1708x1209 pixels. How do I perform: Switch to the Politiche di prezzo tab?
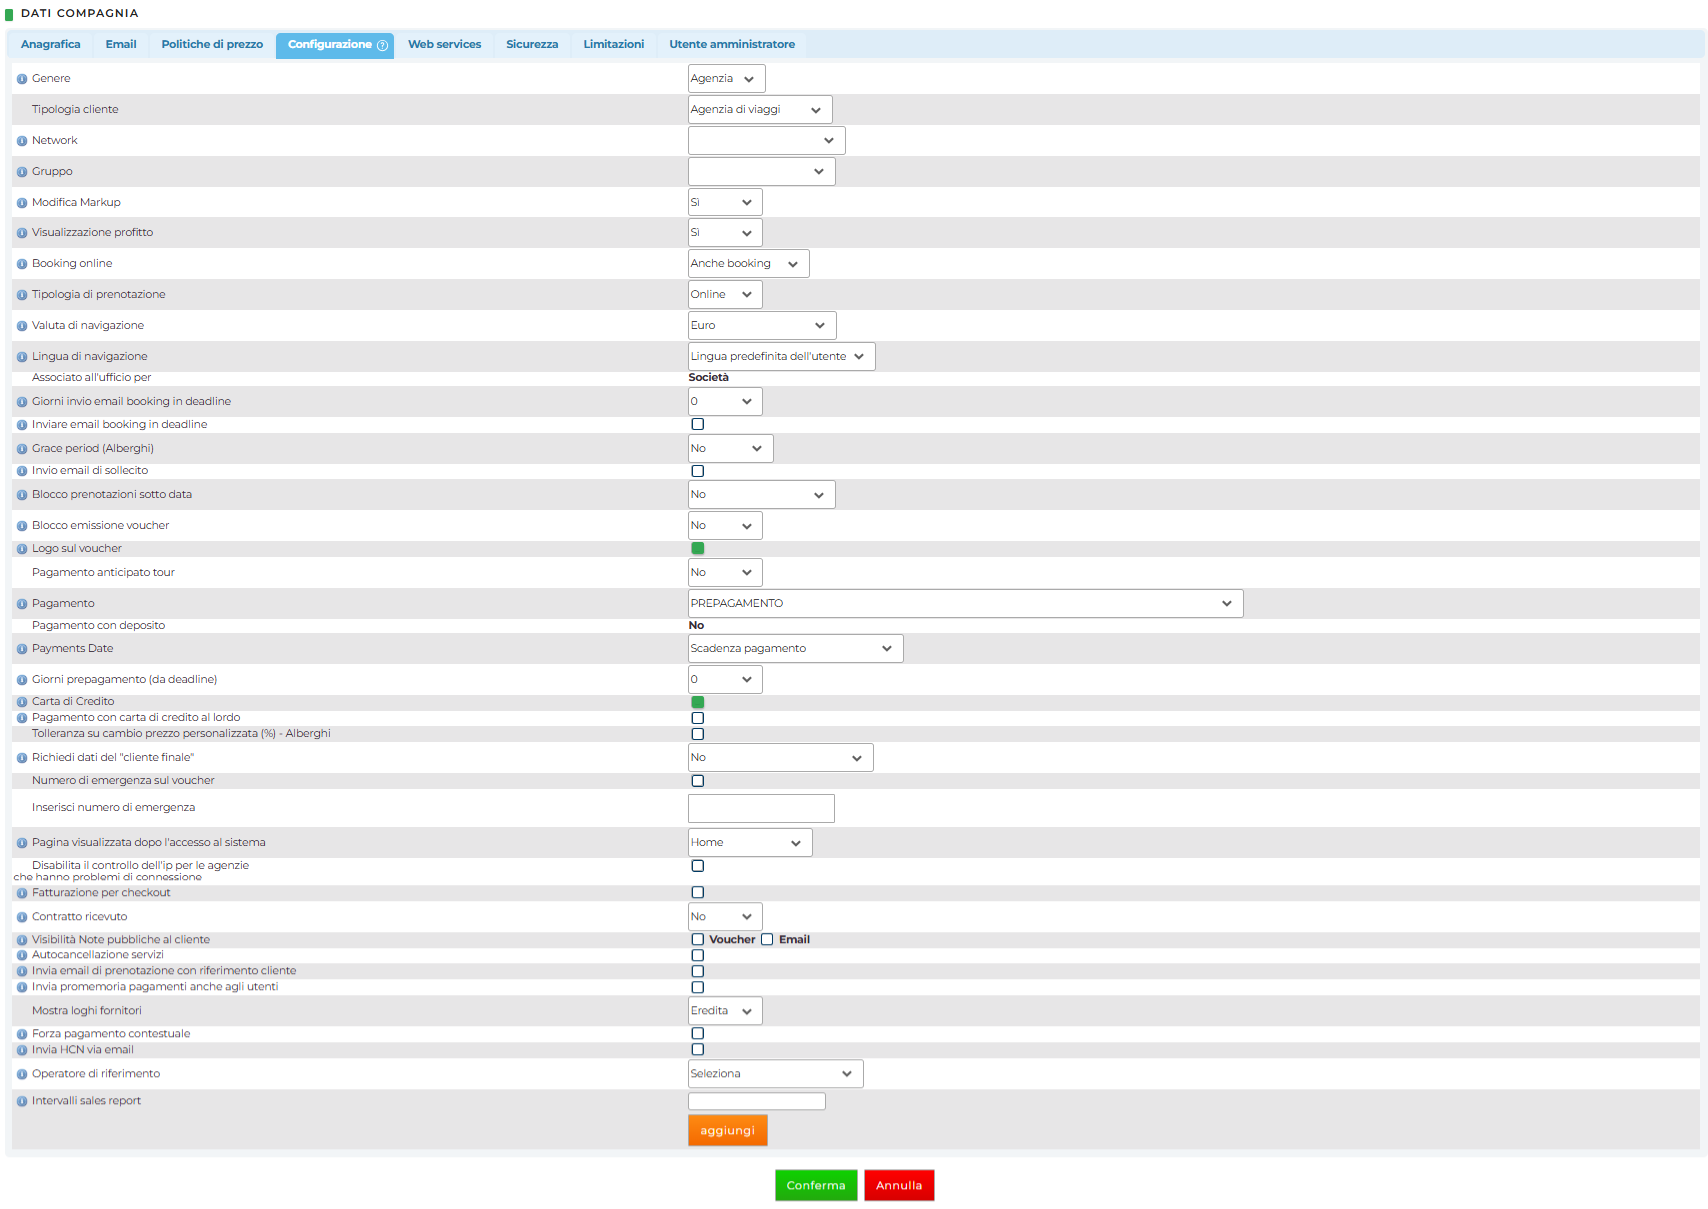click(x=212, y=44)
